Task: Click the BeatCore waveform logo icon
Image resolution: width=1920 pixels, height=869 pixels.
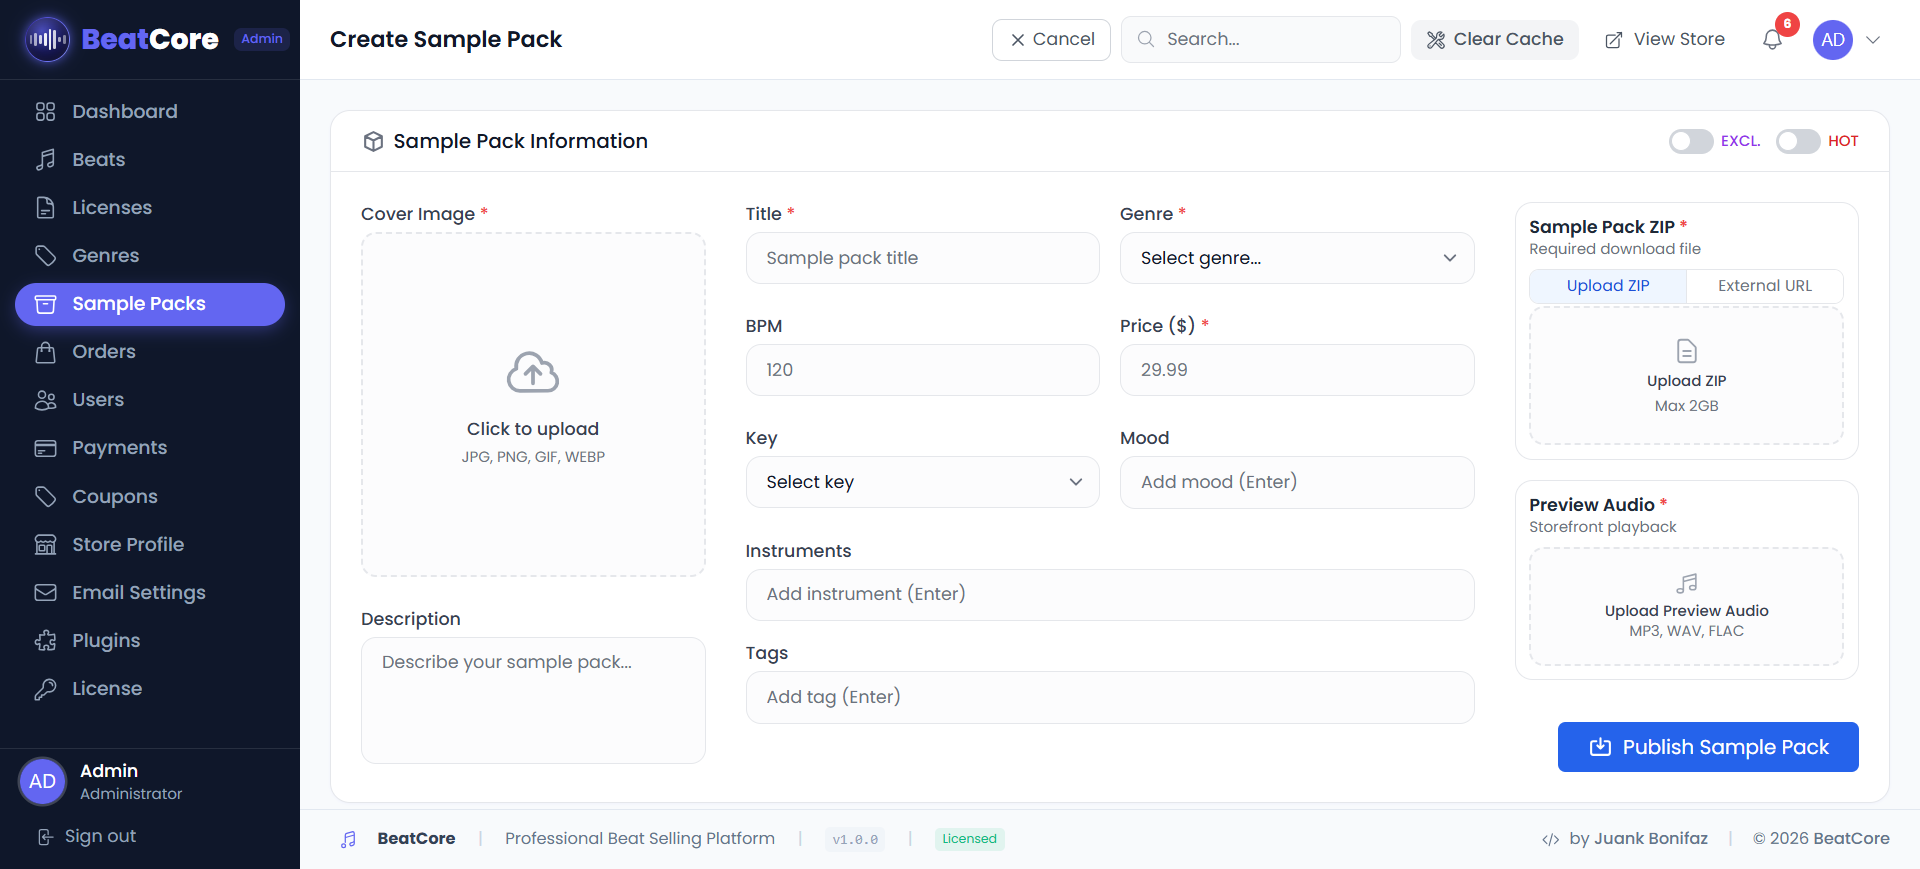Action: tap(47, 39)
